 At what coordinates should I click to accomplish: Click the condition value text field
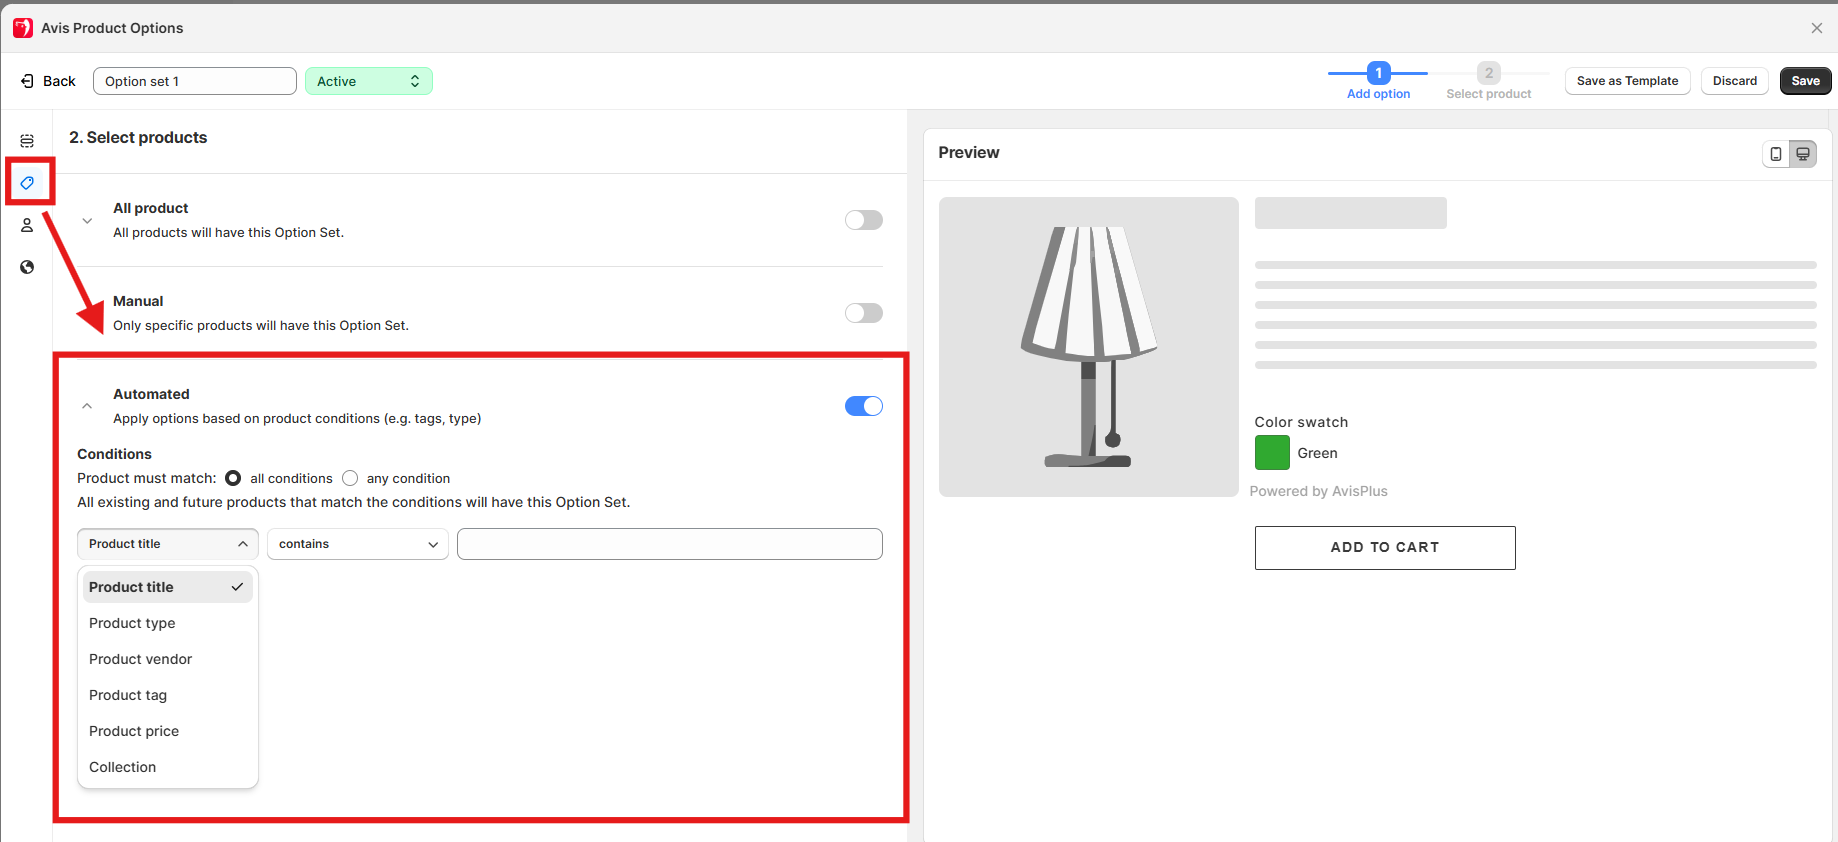coord(669,544)
